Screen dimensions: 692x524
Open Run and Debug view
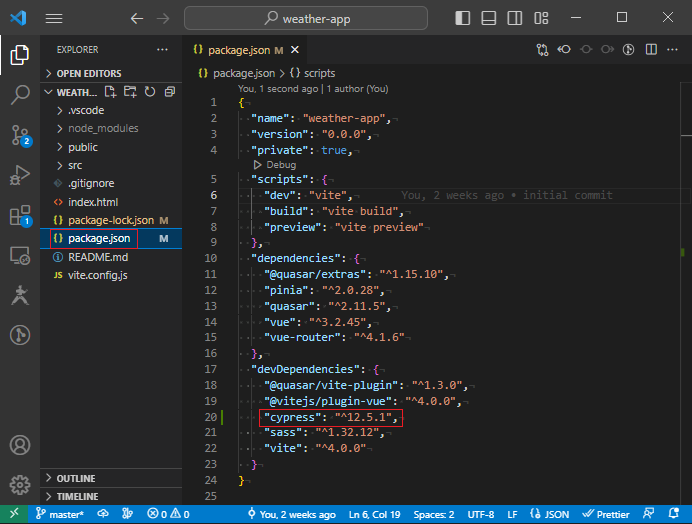coord(20,175)
